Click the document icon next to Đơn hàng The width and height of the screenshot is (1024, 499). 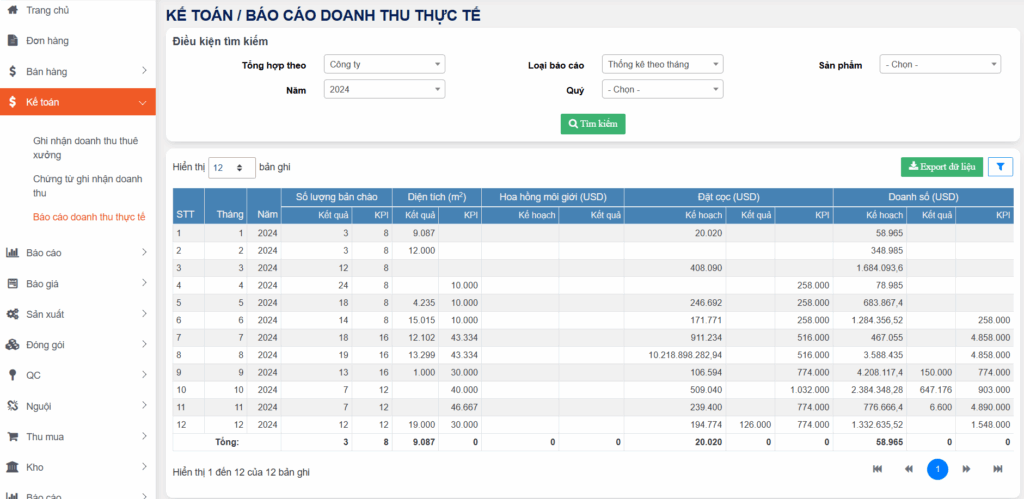click(x=12, y=41)
